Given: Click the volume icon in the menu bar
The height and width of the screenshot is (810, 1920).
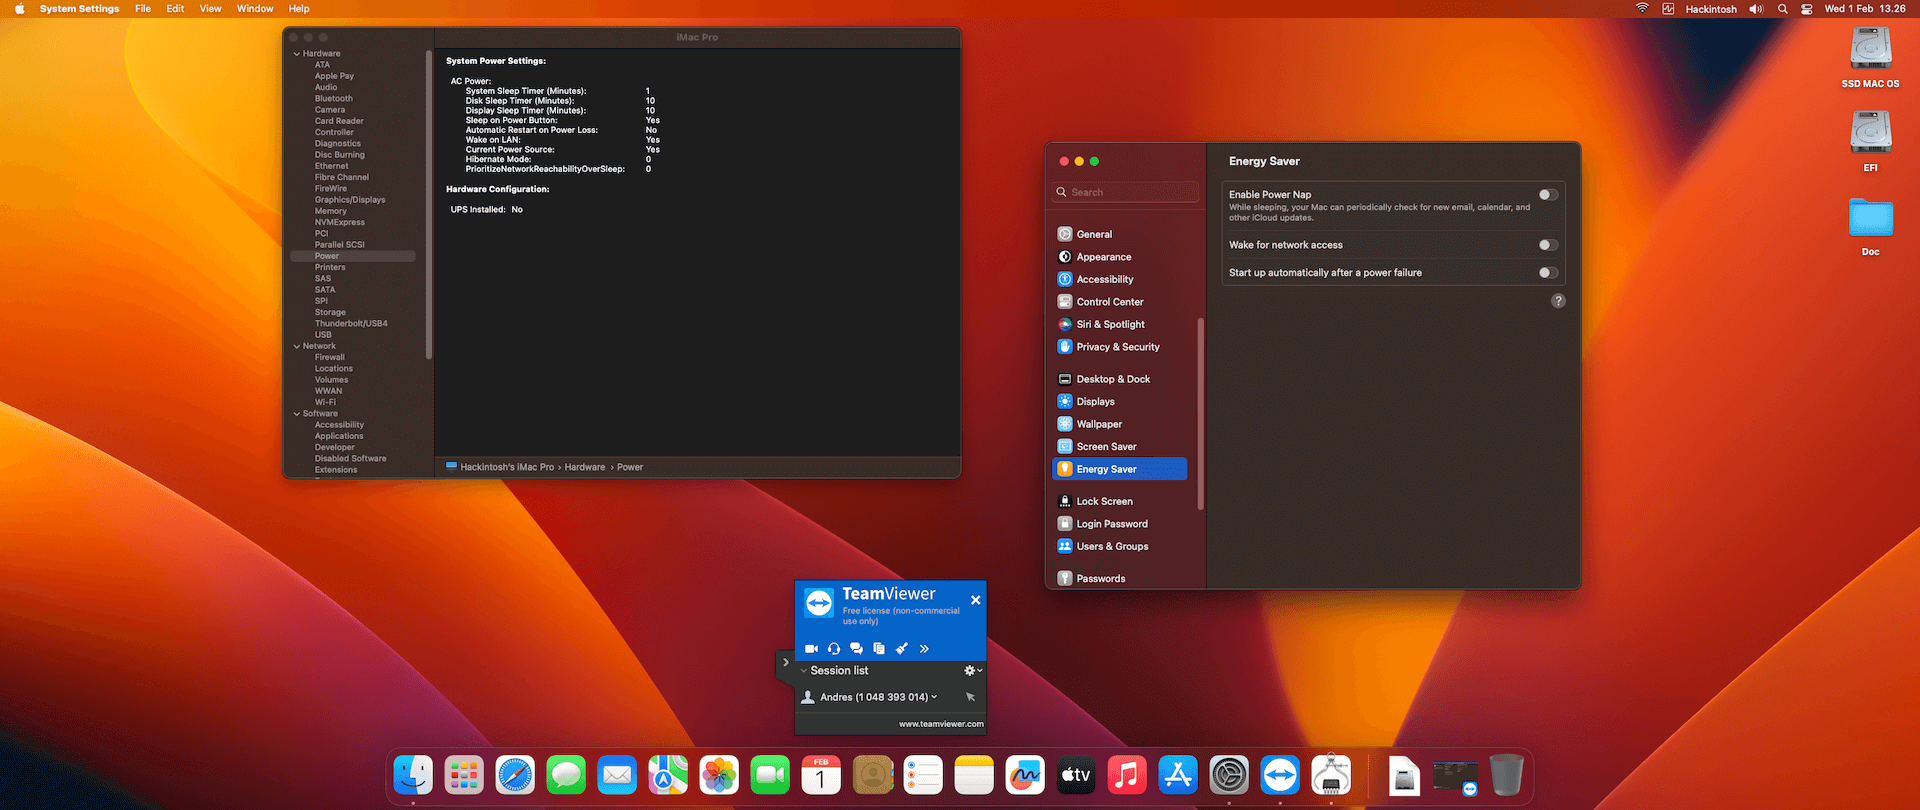Looking at the screenshot, I should tap(1756, 9).
